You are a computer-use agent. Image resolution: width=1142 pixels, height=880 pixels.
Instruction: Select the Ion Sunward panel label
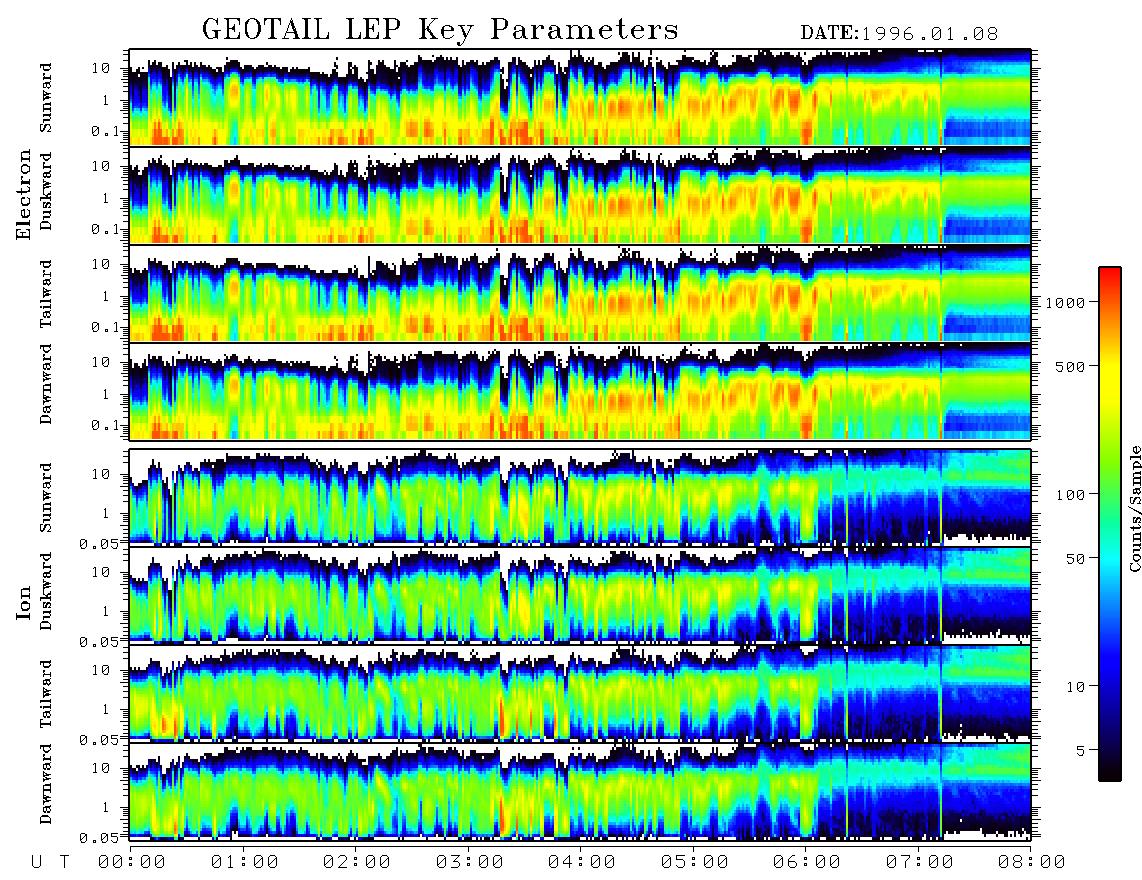click(x=46, y=498)
